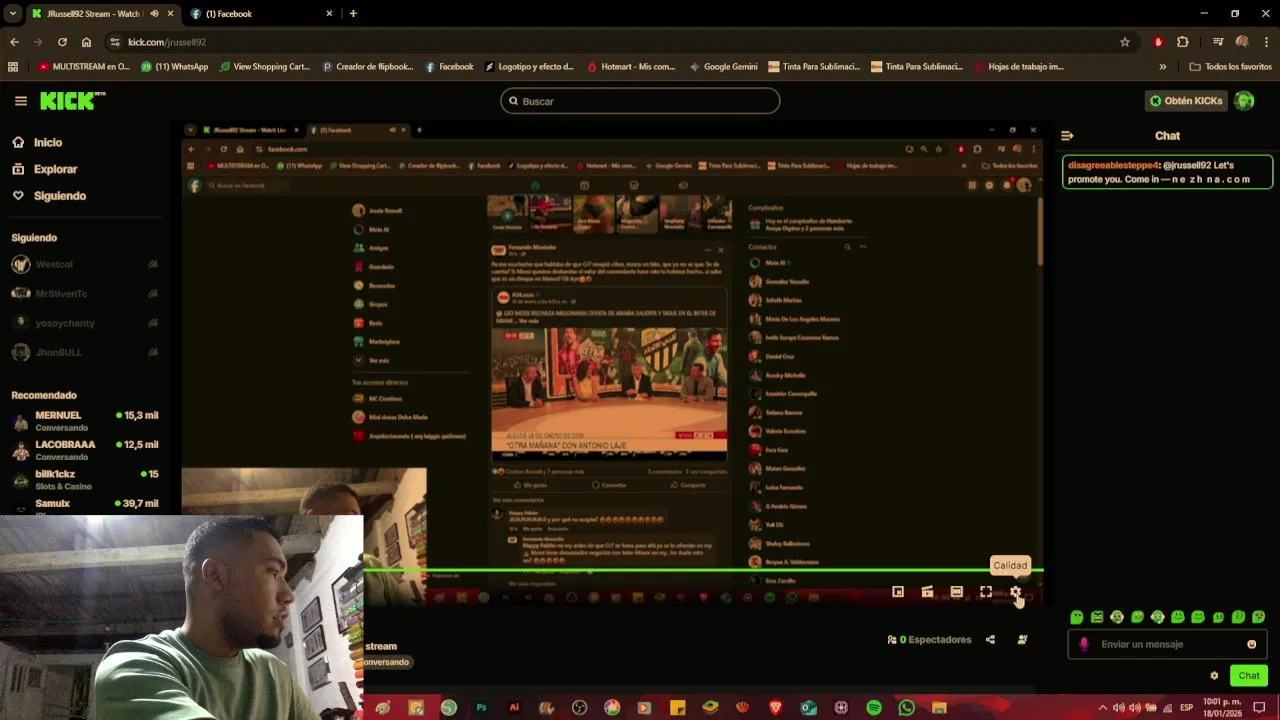1280x720 pixels.
Task: Go back in browser history
Action: 14,42
